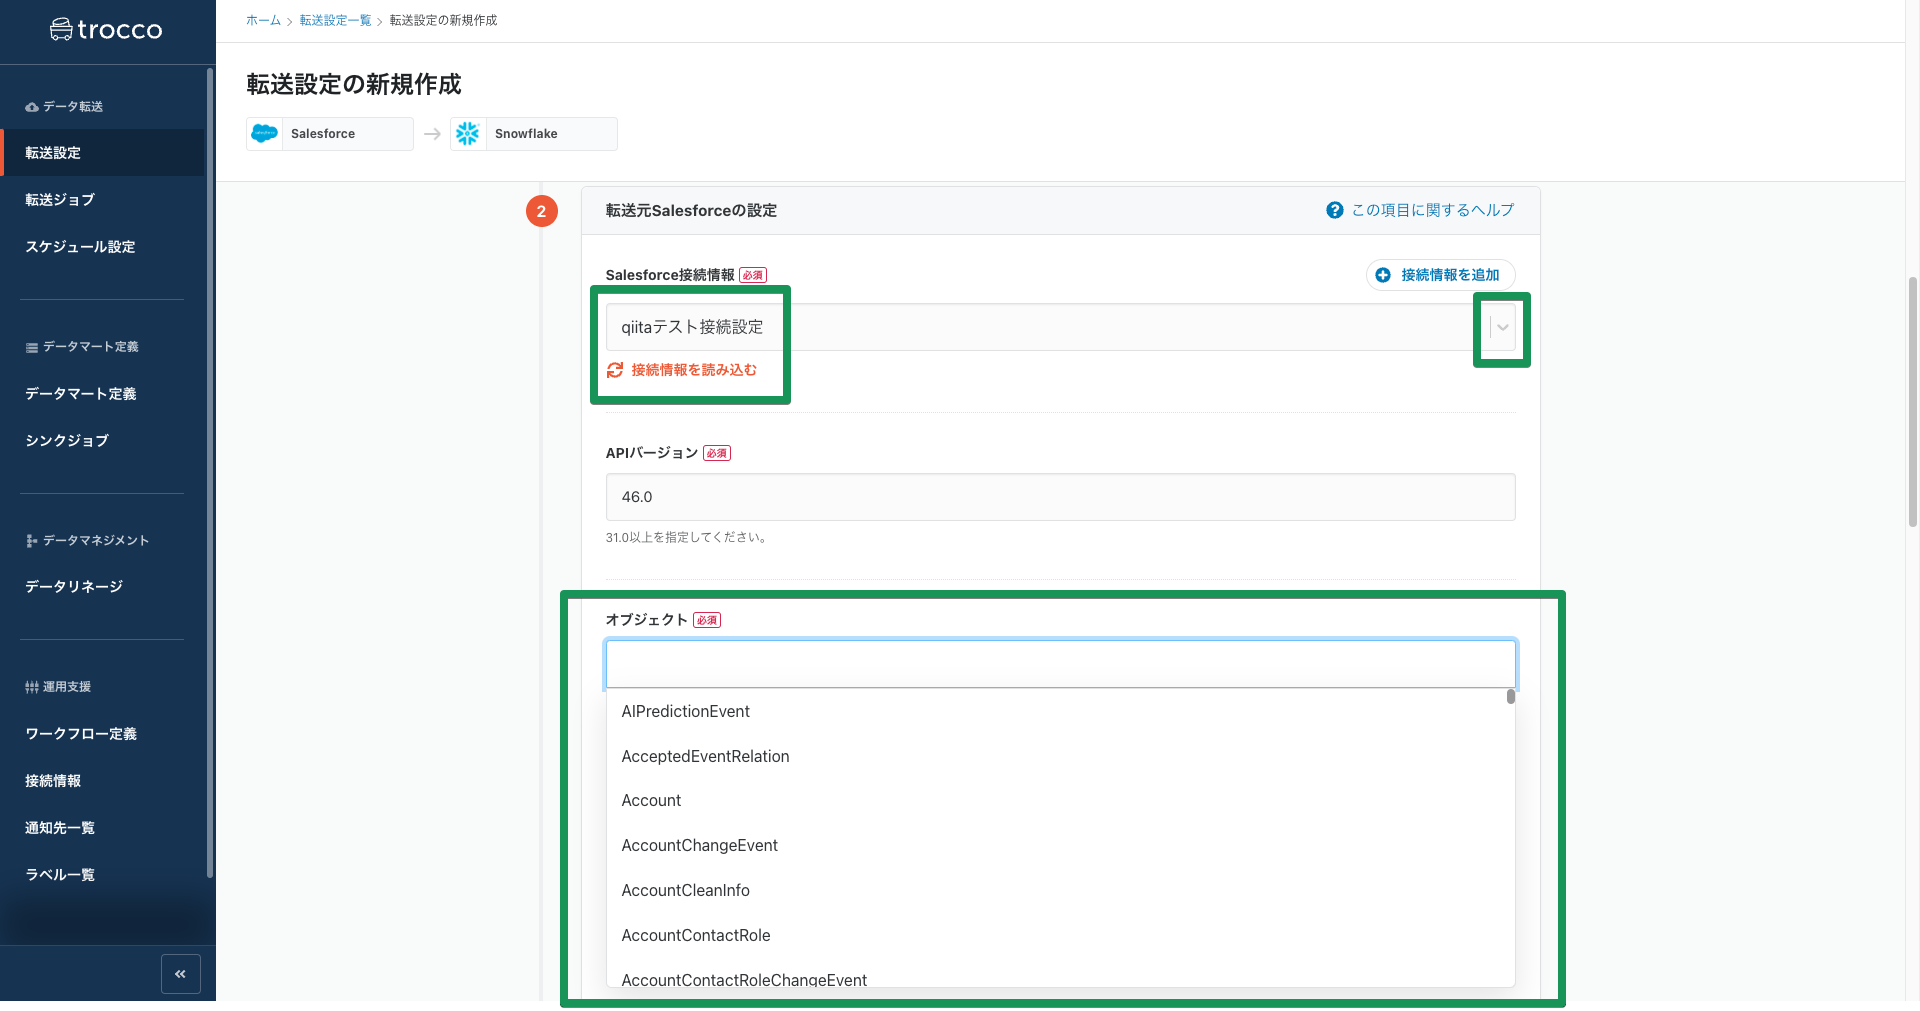Open 転送ジョブ in the sidebar
1920x1011 pixels.
(102, 200)
